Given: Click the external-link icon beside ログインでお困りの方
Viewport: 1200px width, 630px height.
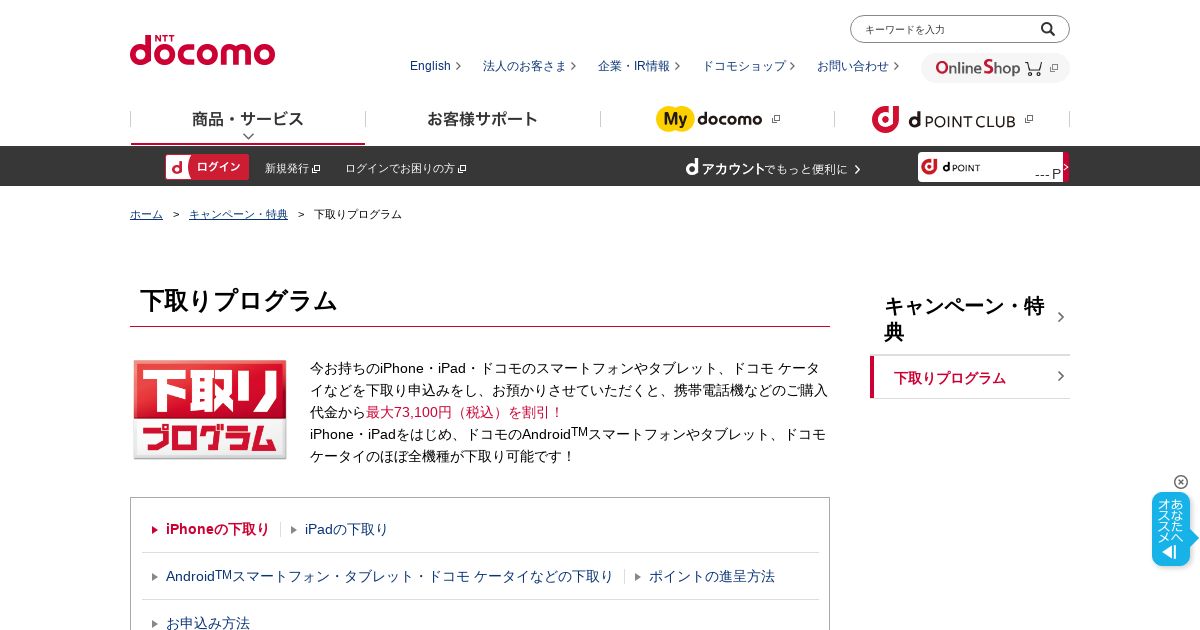Looking at the screenshot, I should click(462, 169).
